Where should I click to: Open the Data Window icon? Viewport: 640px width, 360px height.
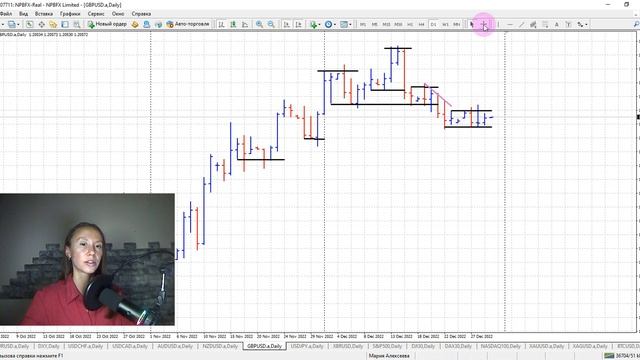point(42,24)
